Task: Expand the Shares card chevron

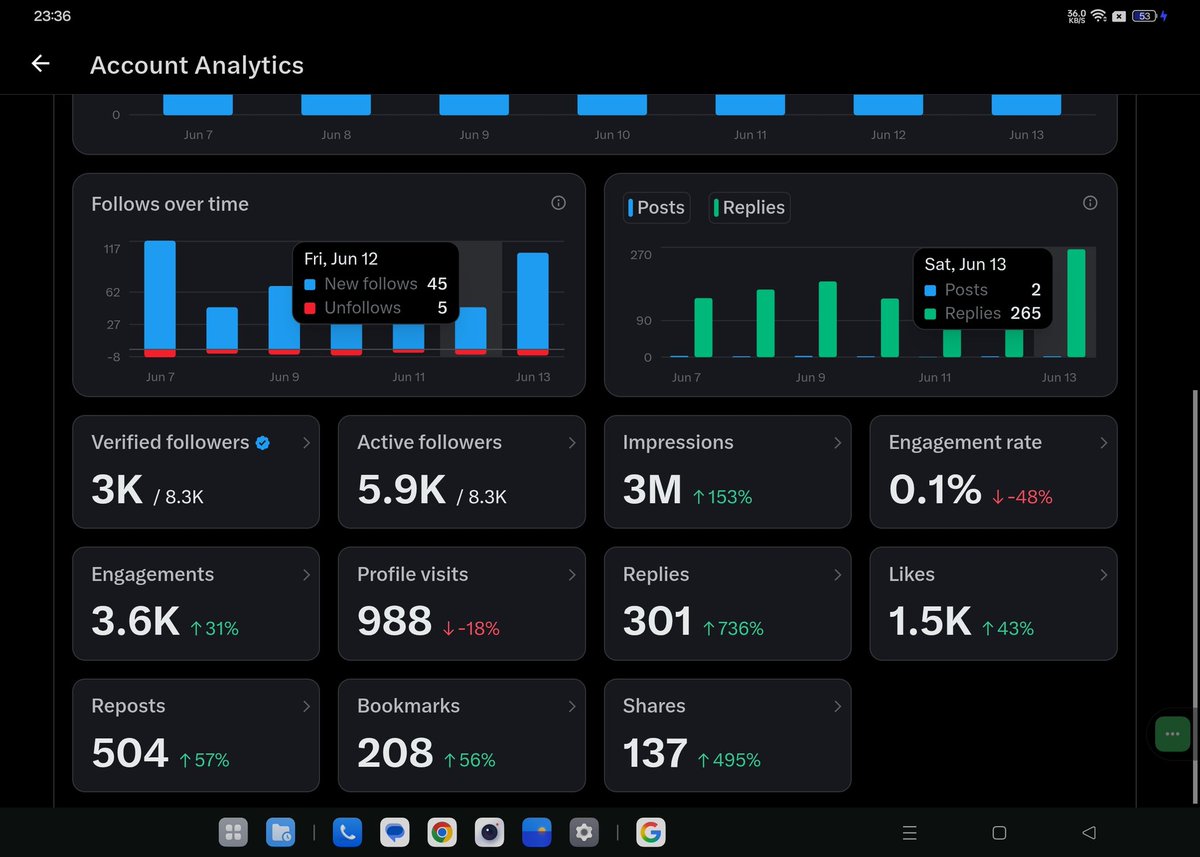Action: pos(838,707)
